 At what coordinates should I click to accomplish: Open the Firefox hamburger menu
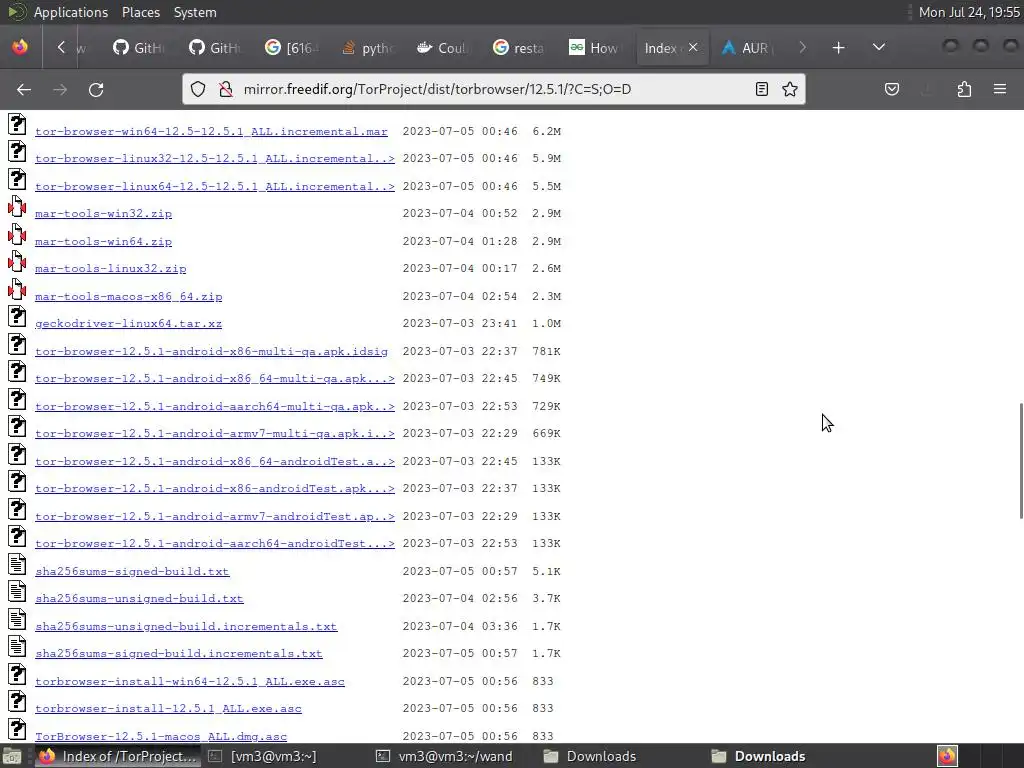(1000, 89)
